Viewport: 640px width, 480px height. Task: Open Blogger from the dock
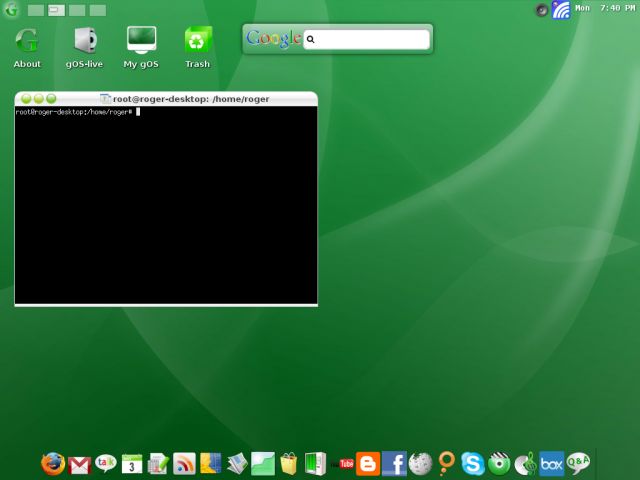(x=368, y=464)
